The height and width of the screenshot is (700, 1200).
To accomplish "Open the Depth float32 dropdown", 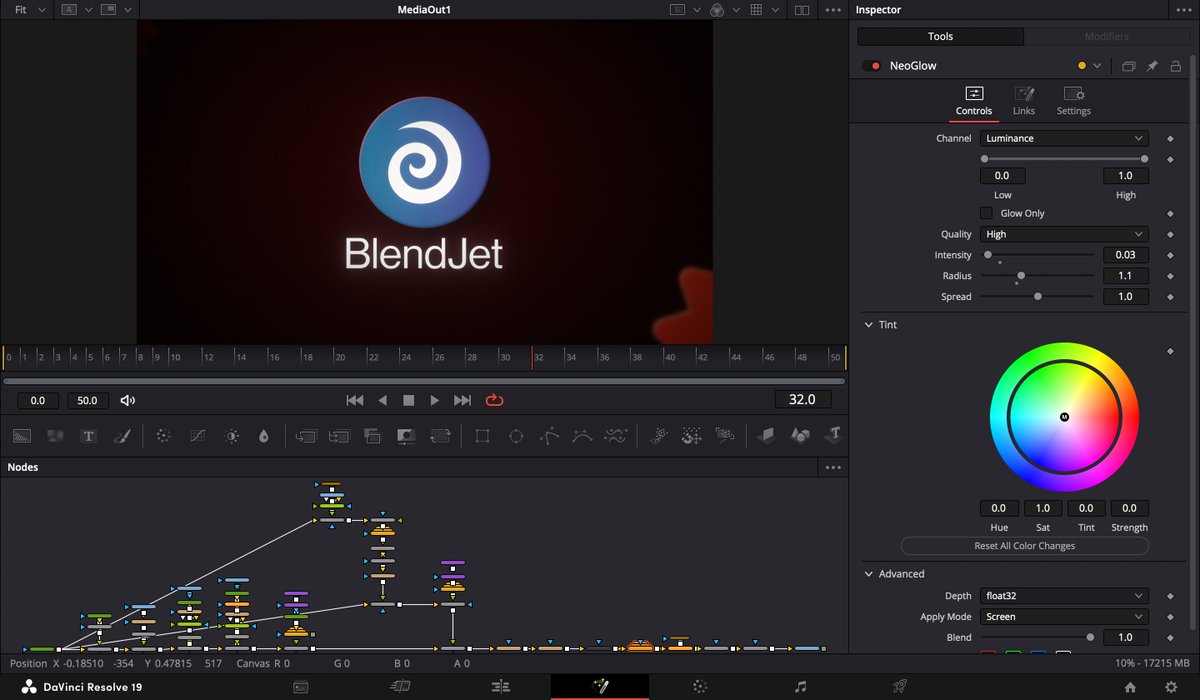I will (1064, 596).
